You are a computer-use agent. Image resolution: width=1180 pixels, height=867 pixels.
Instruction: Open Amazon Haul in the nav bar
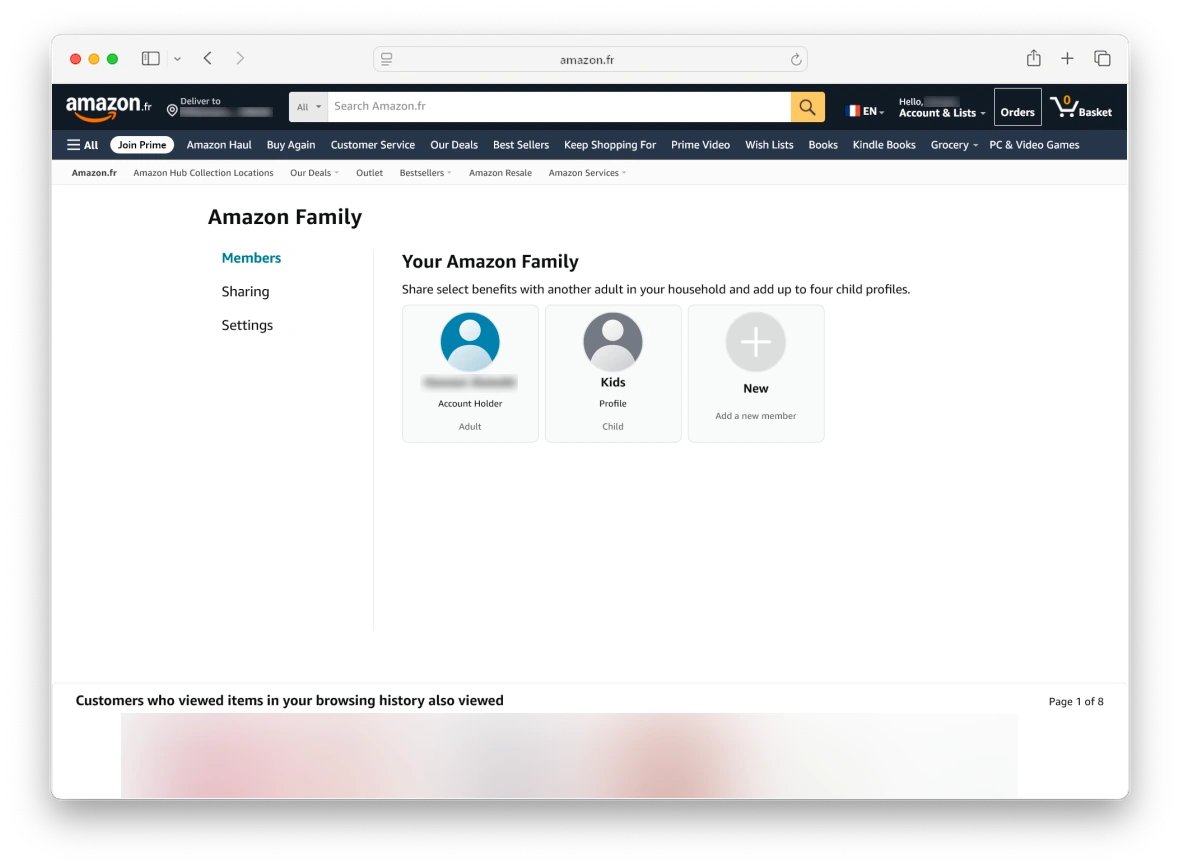(219, 144)
